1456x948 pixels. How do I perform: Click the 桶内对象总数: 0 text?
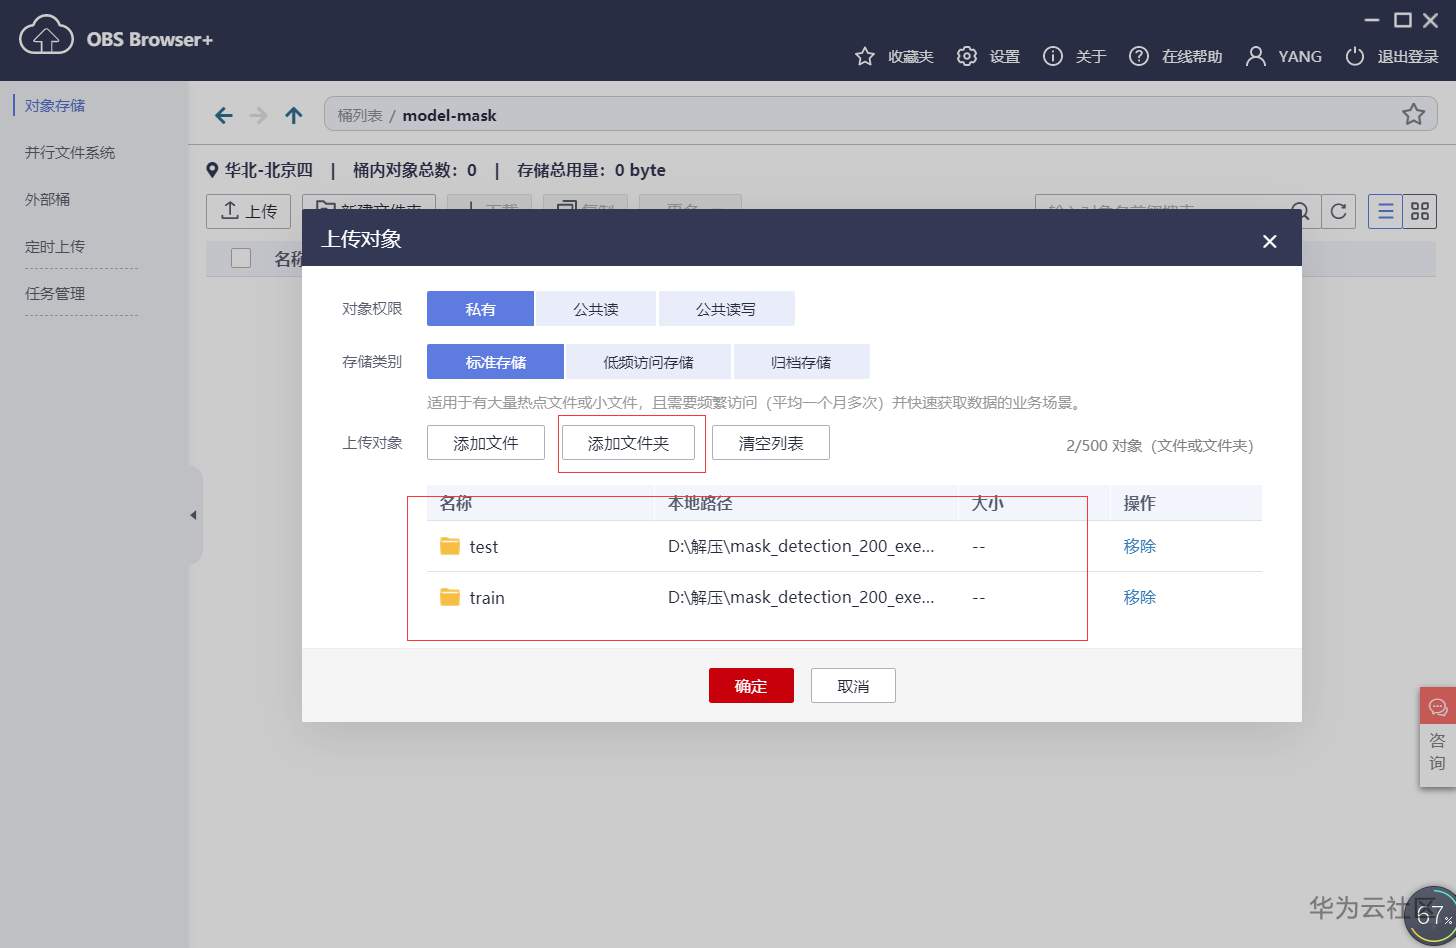(x=415, y=170)
